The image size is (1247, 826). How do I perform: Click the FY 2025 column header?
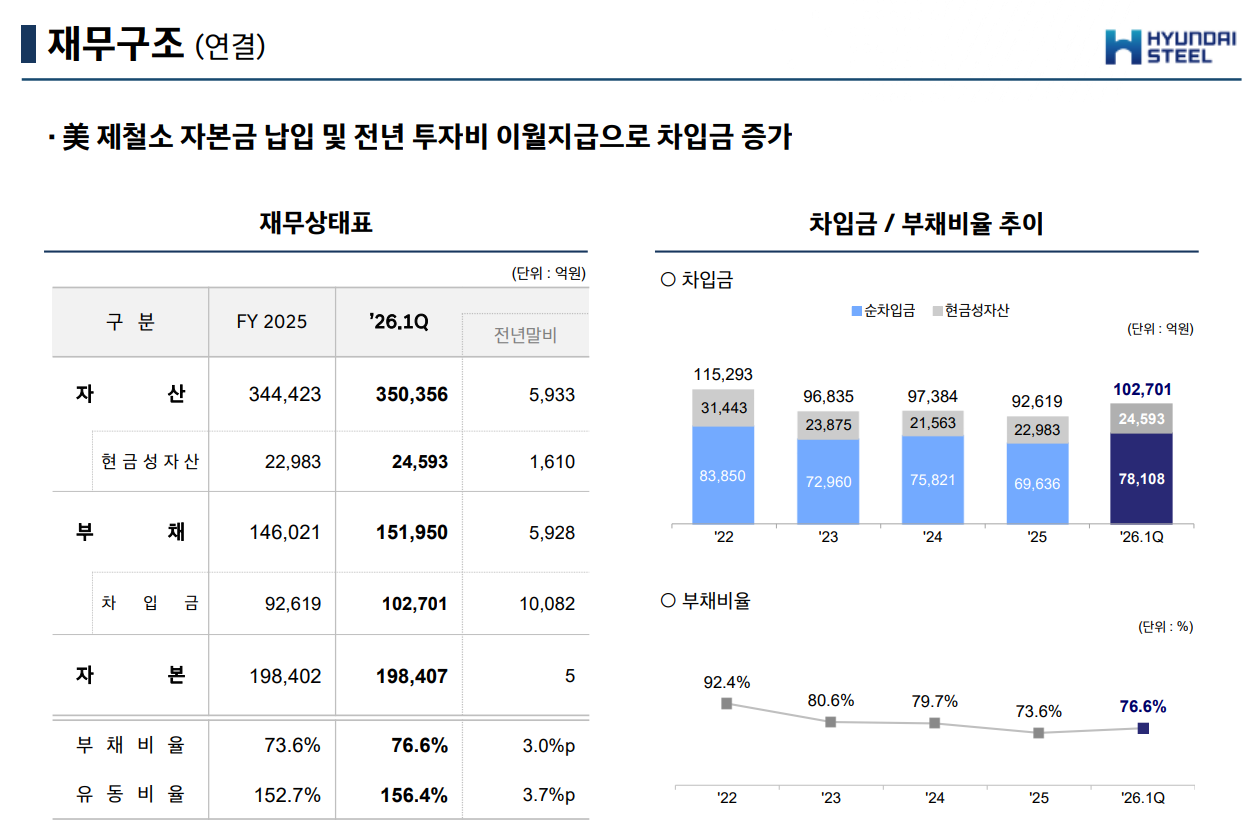(272, 322)
